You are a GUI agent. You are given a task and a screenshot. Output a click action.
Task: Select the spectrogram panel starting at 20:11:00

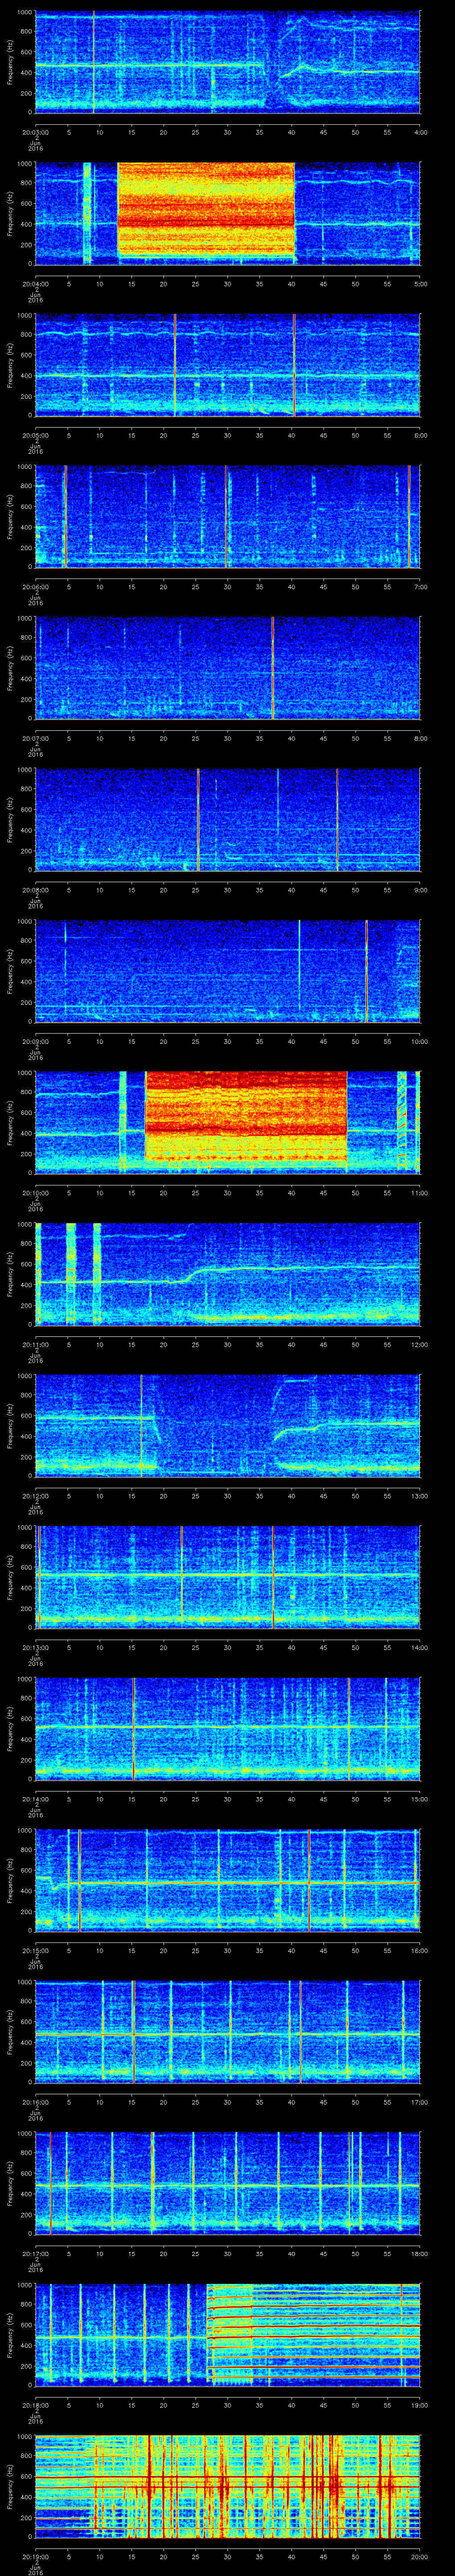[228, 1274]
